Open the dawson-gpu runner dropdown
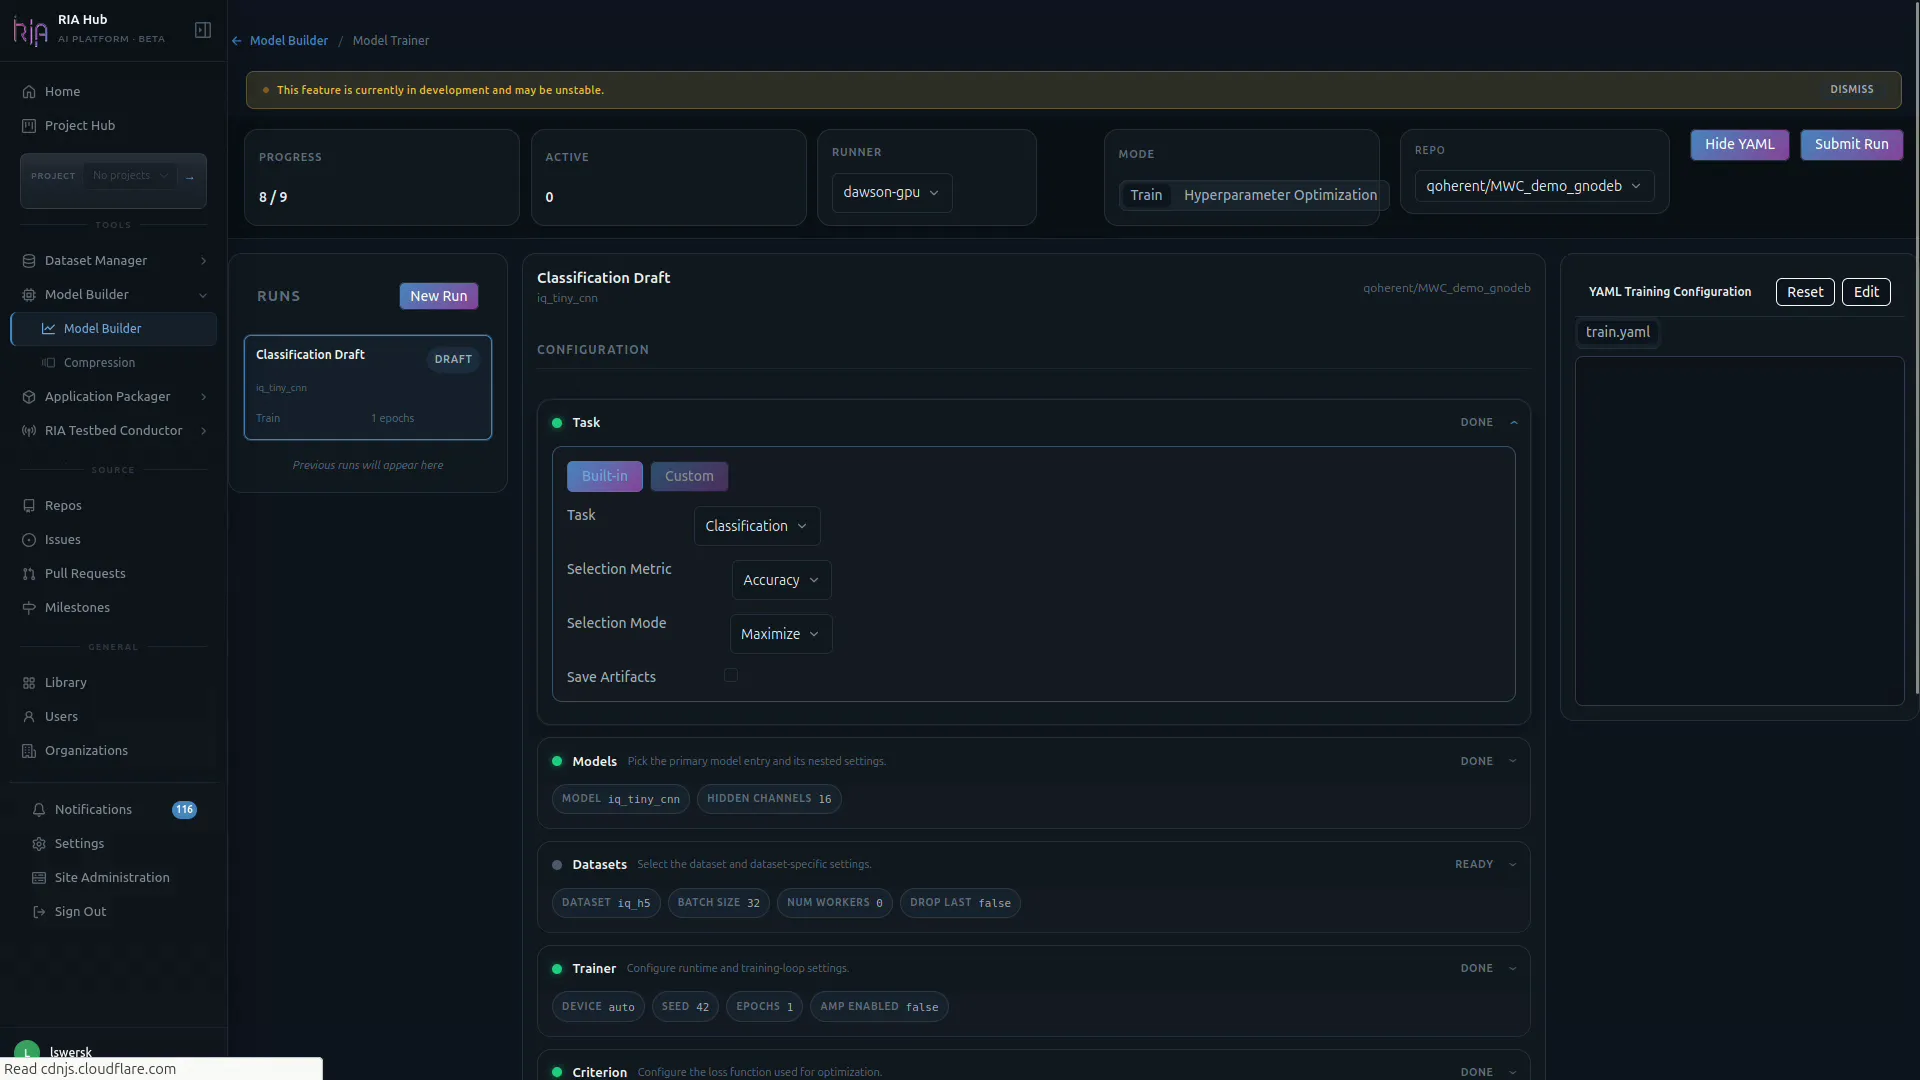This screenshot has height=1080, width=1920. (891, 192)
